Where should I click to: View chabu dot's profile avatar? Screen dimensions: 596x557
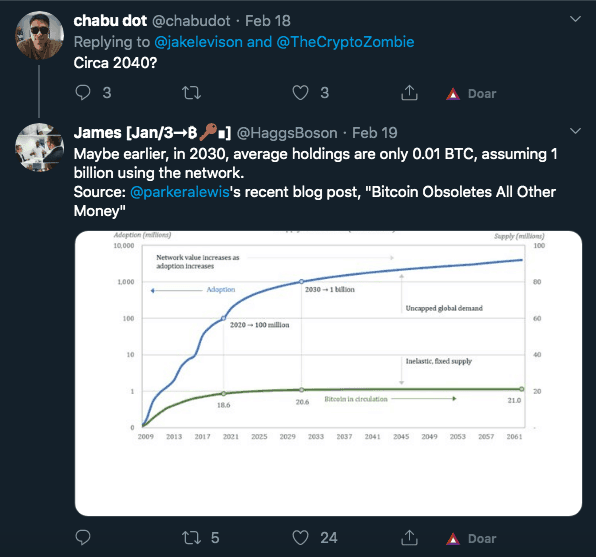coord(39,35)
